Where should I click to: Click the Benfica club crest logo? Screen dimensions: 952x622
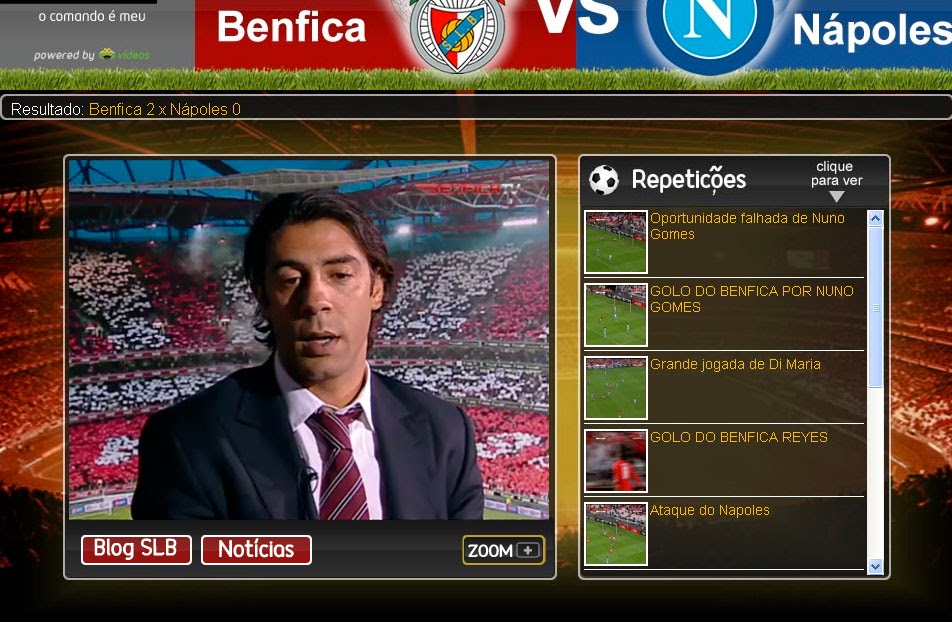(x=457, y=33)
